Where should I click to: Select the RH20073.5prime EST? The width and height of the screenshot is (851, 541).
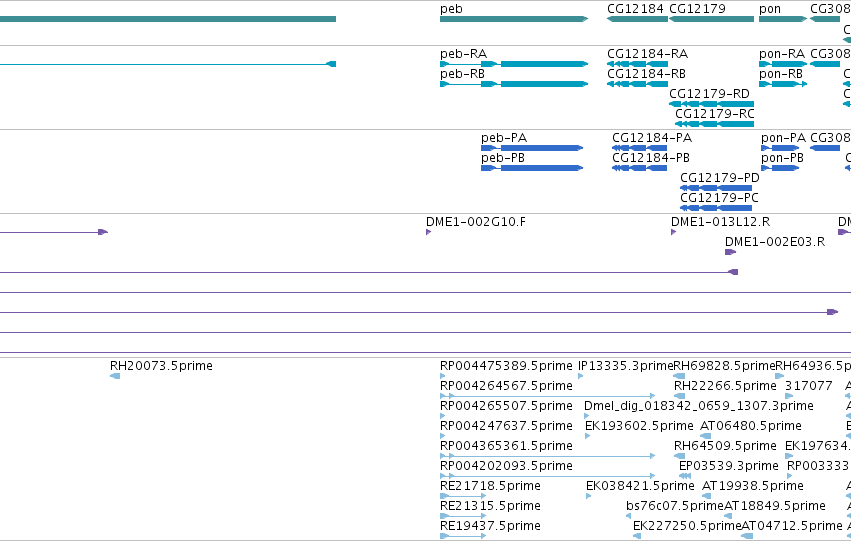point(115,376)
